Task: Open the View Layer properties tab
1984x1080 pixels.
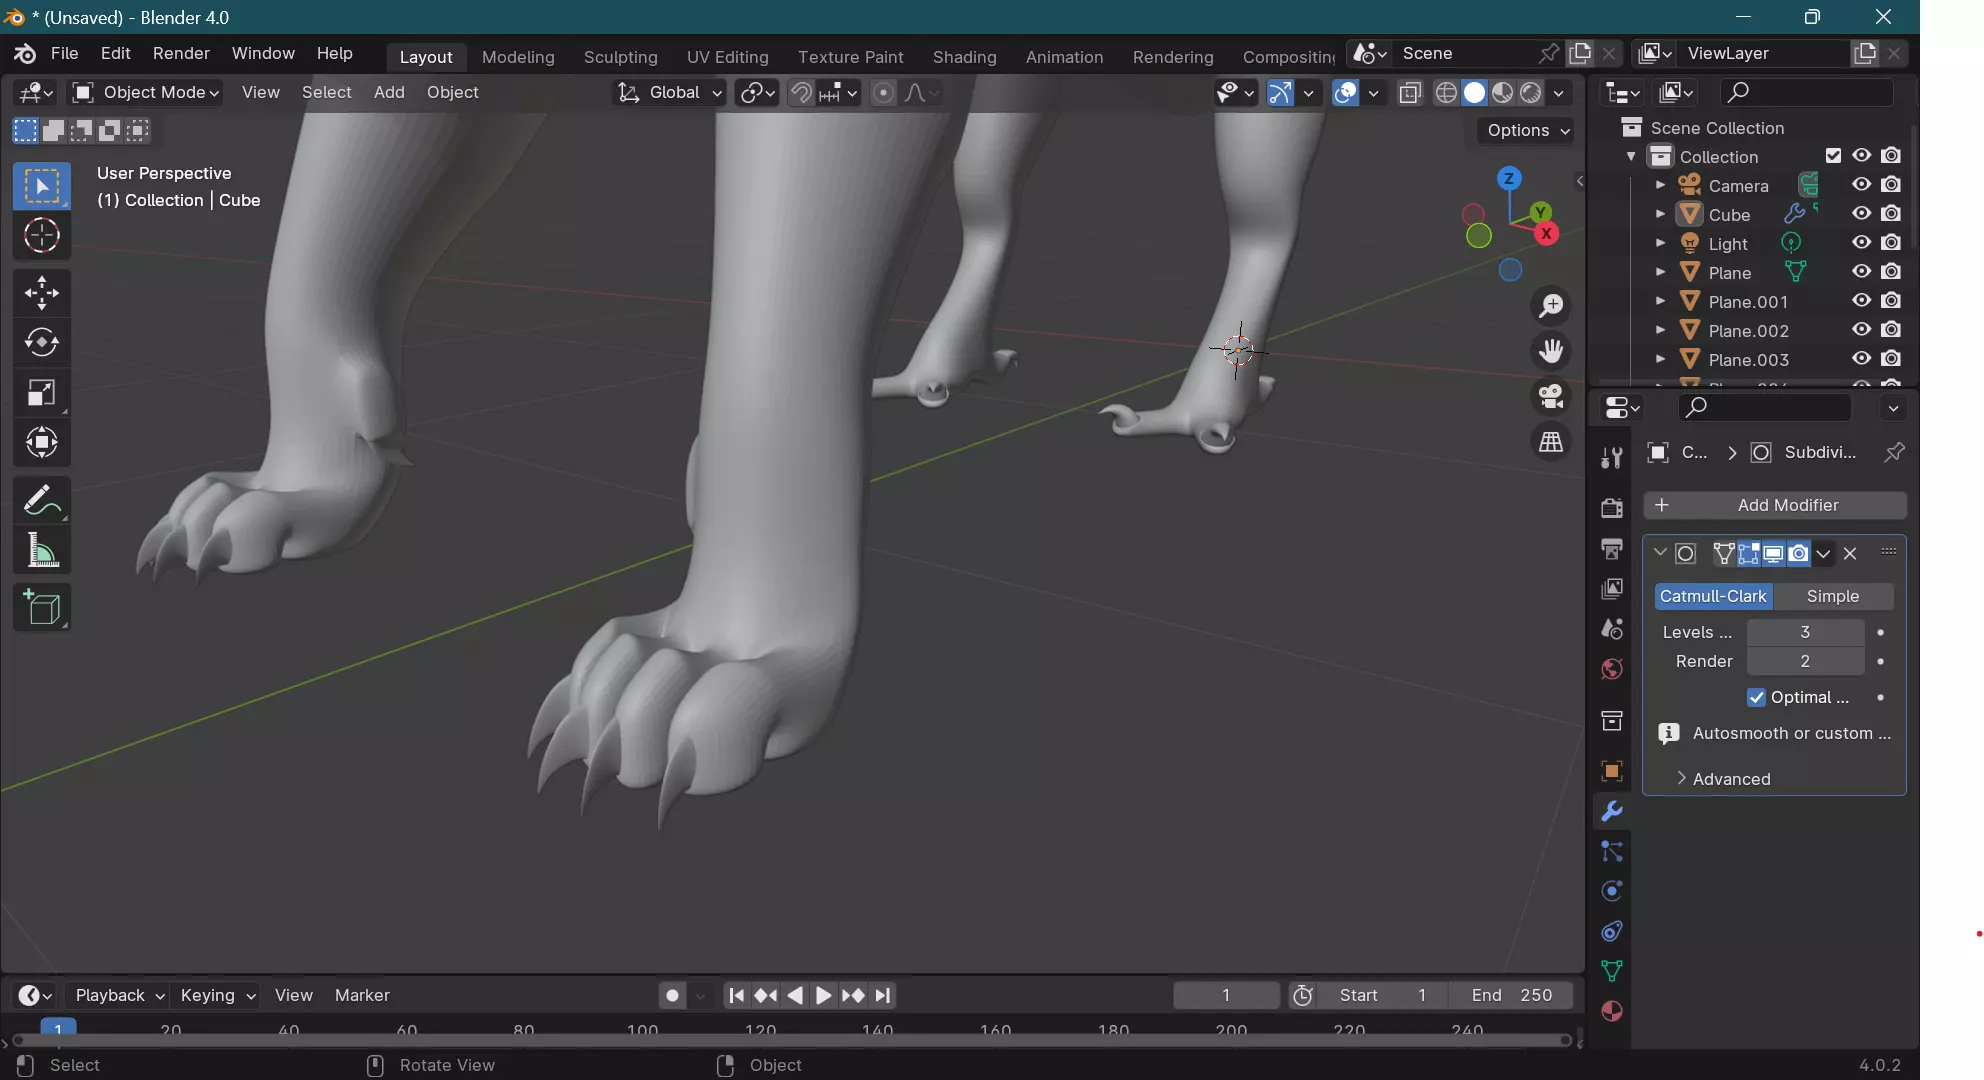Action: click(x=1611, y=589)
